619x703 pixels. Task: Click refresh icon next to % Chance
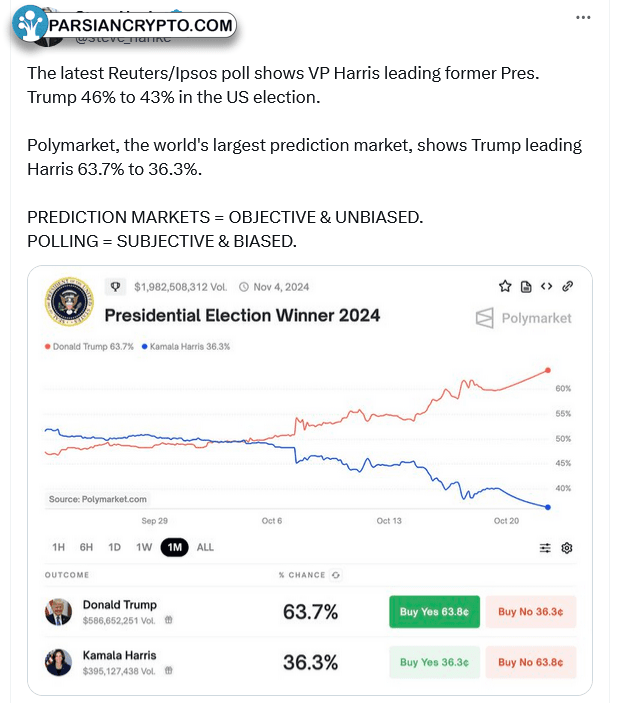click(x=336, y=575)
